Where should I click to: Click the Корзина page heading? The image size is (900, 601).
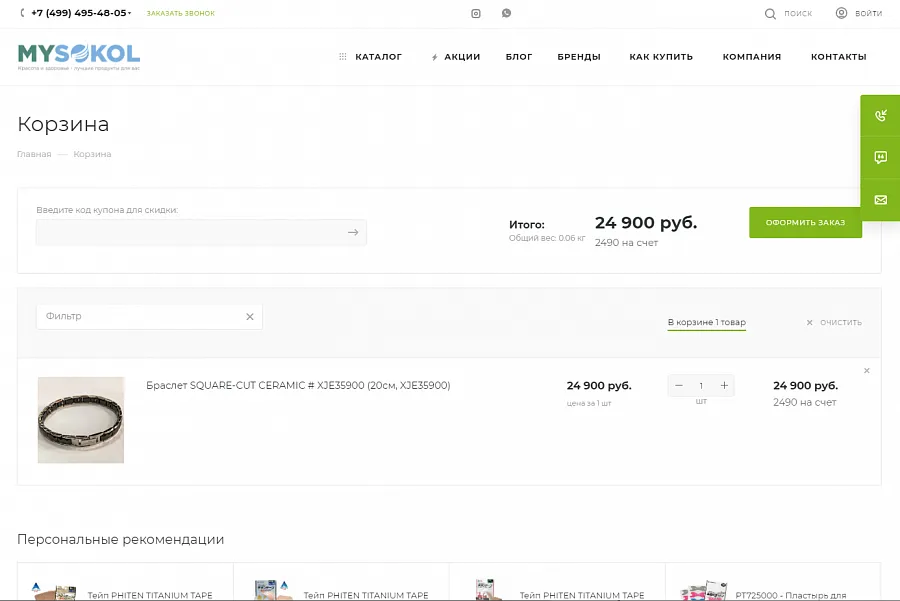pos(63,124)
